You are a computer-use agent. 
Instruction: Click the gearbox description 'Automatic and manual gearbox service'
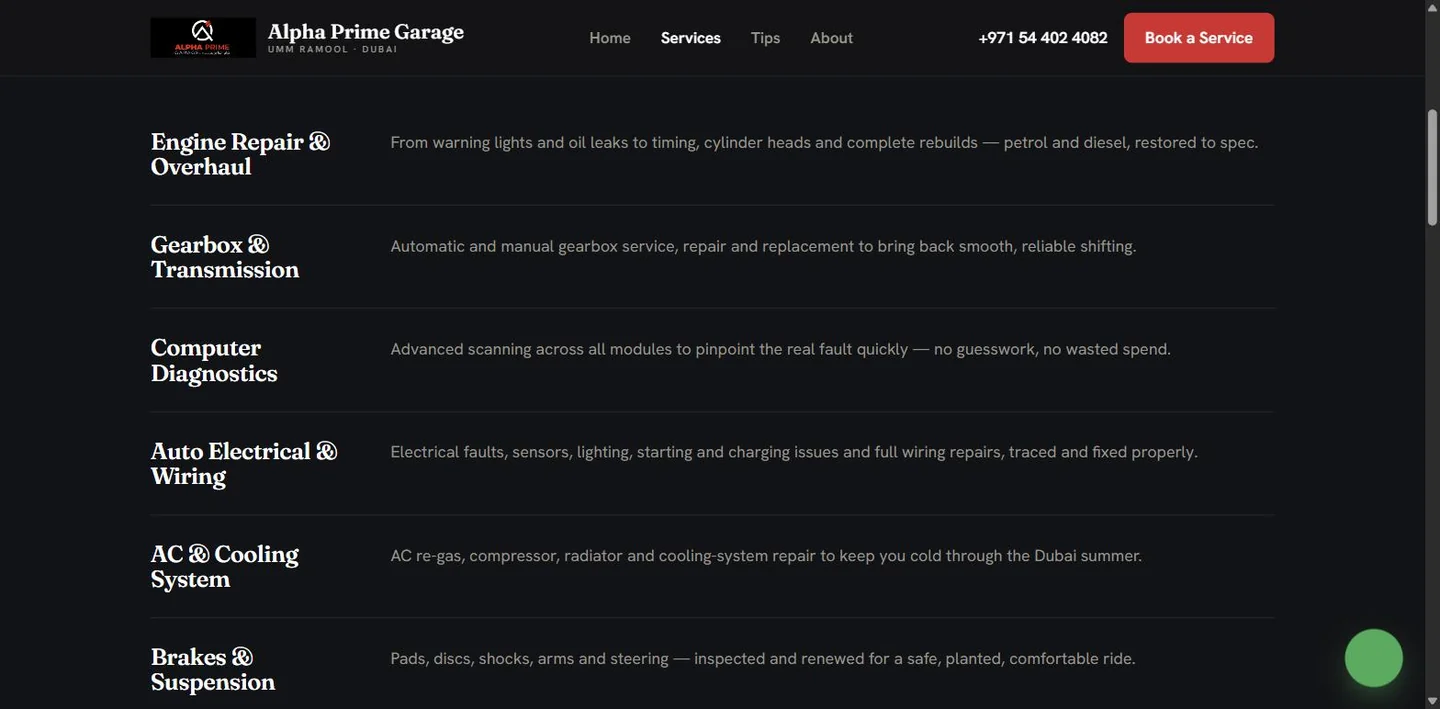click(763, 246)
